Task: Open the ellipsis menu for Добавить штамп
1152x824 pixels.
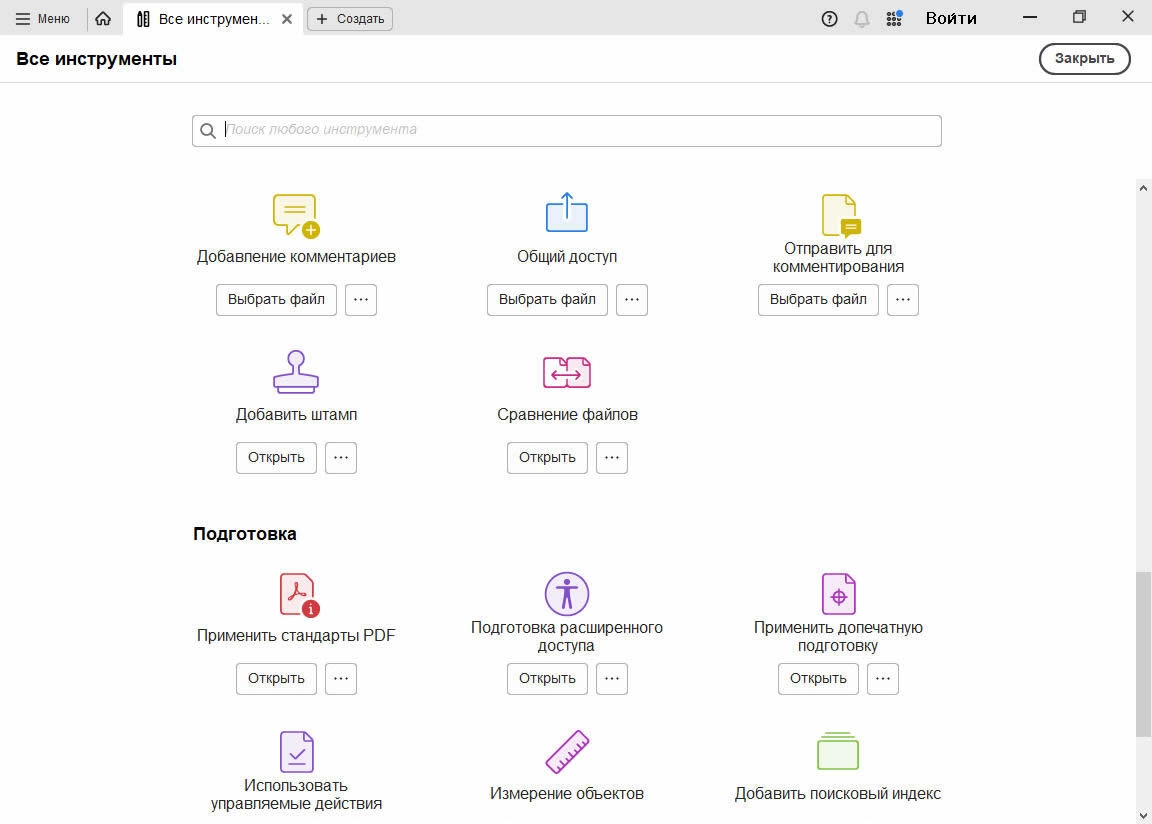Action: click(341, 458)
